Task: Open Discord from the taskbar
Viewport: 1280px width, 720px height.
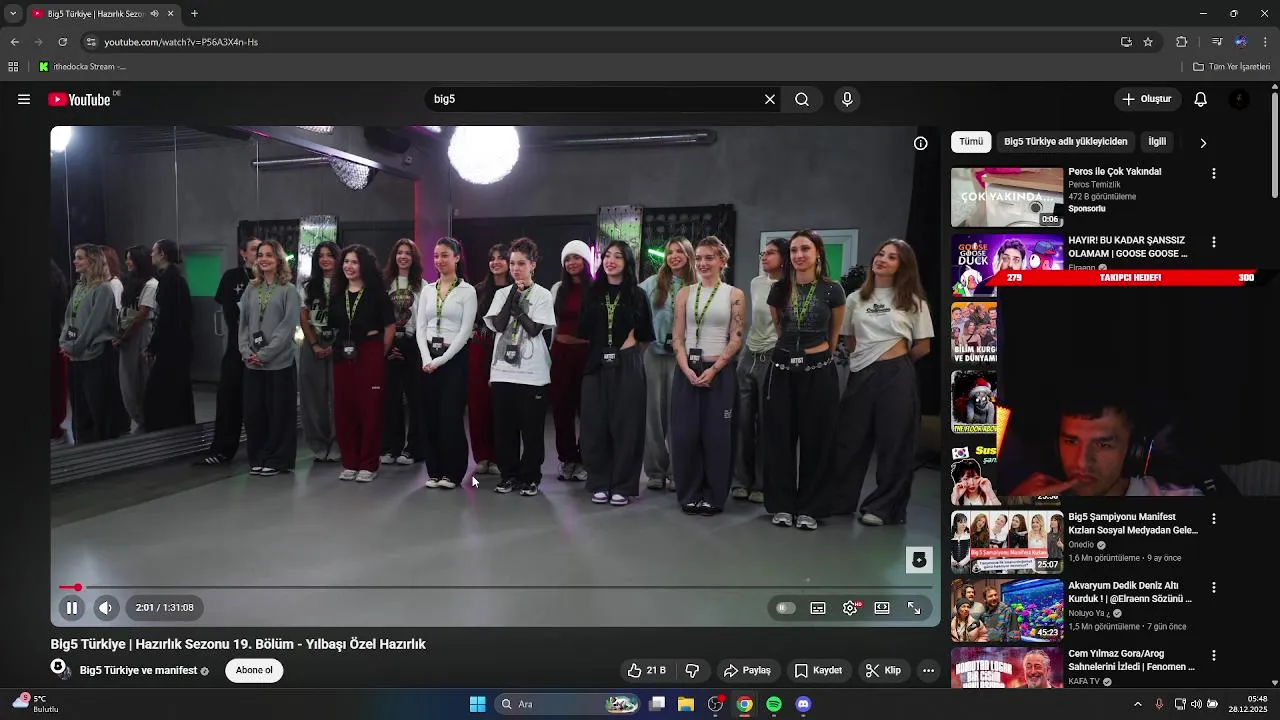Action: pyautogui.click(x=803, y=704)
